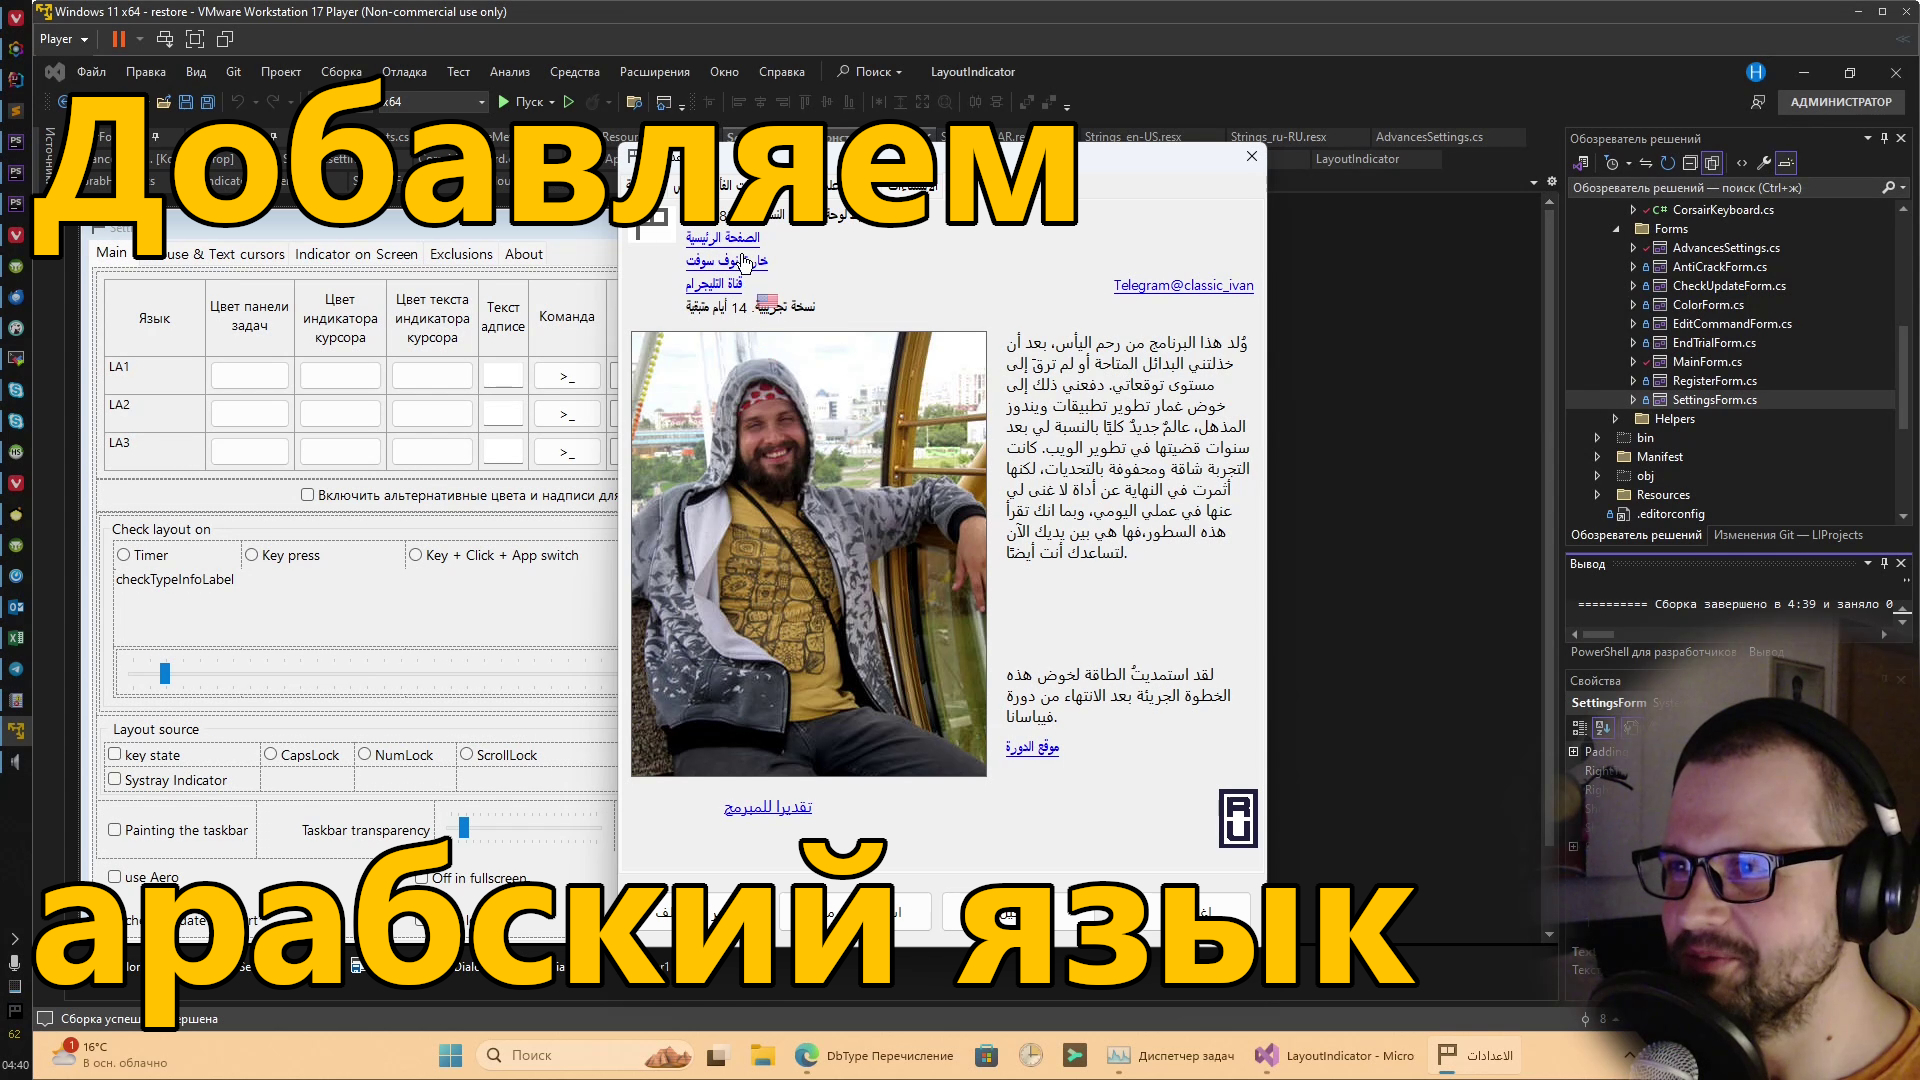Open the Отладка menu
Image resolution: width=1920 pixels, height=1080 pixels.
pyautogui.click(x=404, y=72)
